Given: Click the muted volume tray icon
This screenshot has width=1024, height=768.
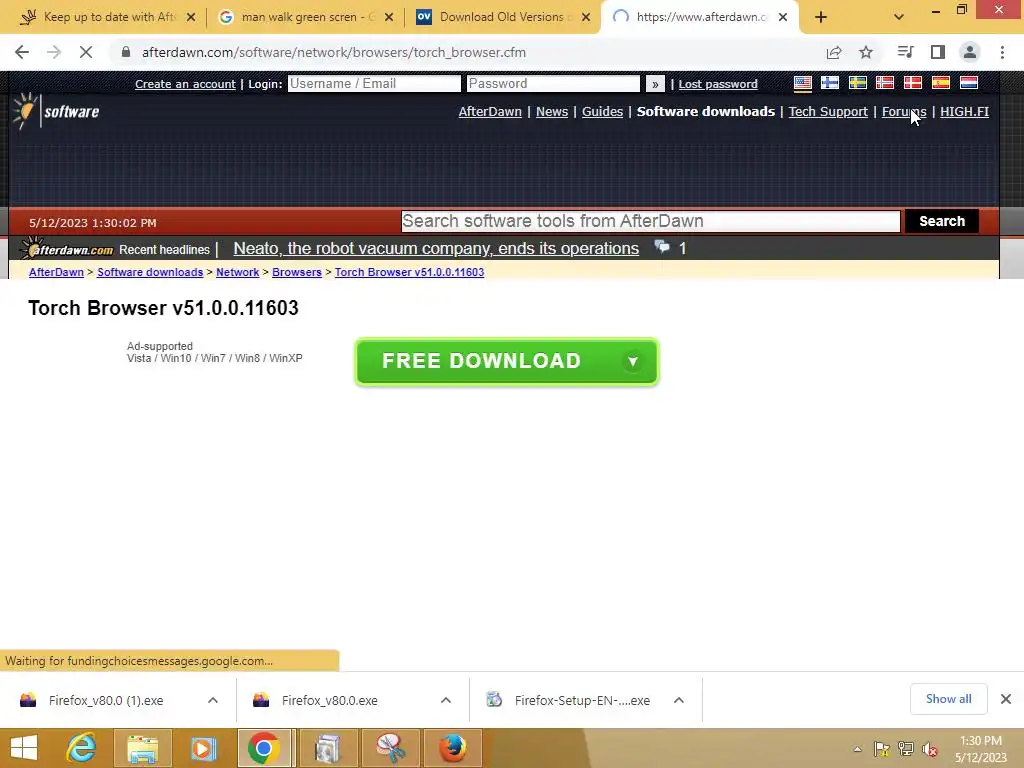Looking at the screenshot, I should pyautogui.click(x=929, y=749).
